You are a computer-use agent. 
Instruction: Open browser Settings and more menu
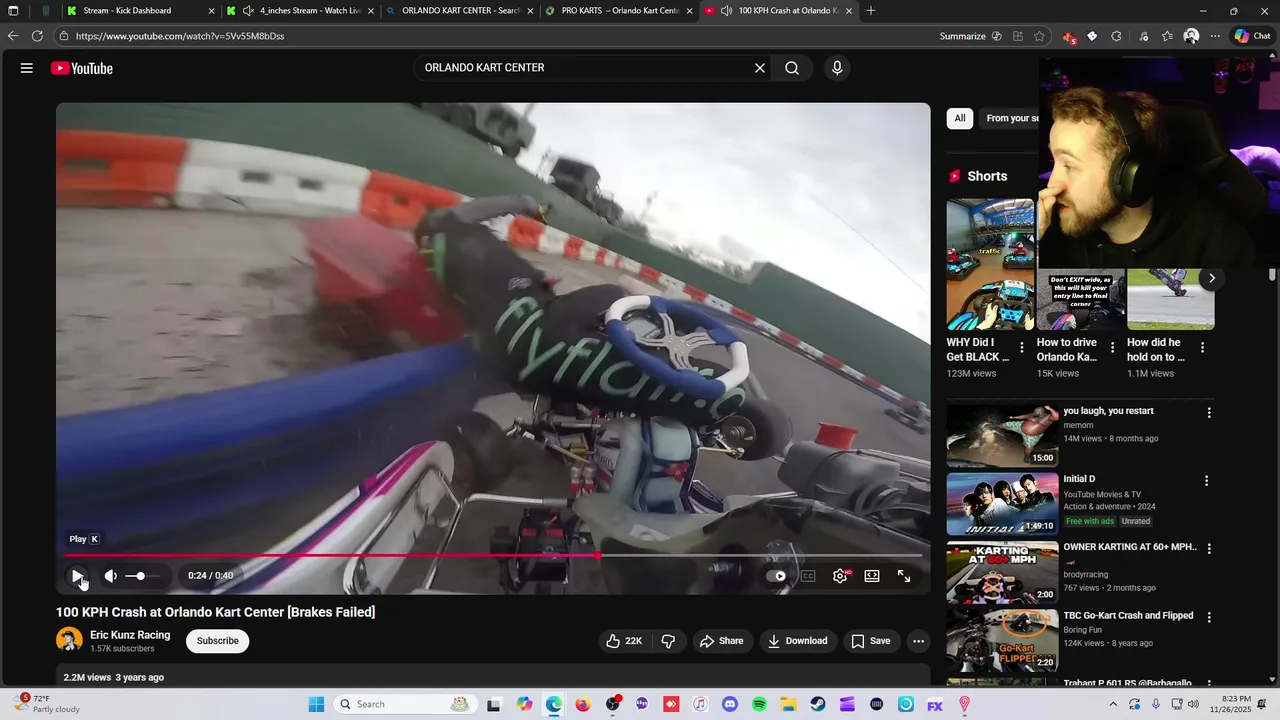[1215, 36]
